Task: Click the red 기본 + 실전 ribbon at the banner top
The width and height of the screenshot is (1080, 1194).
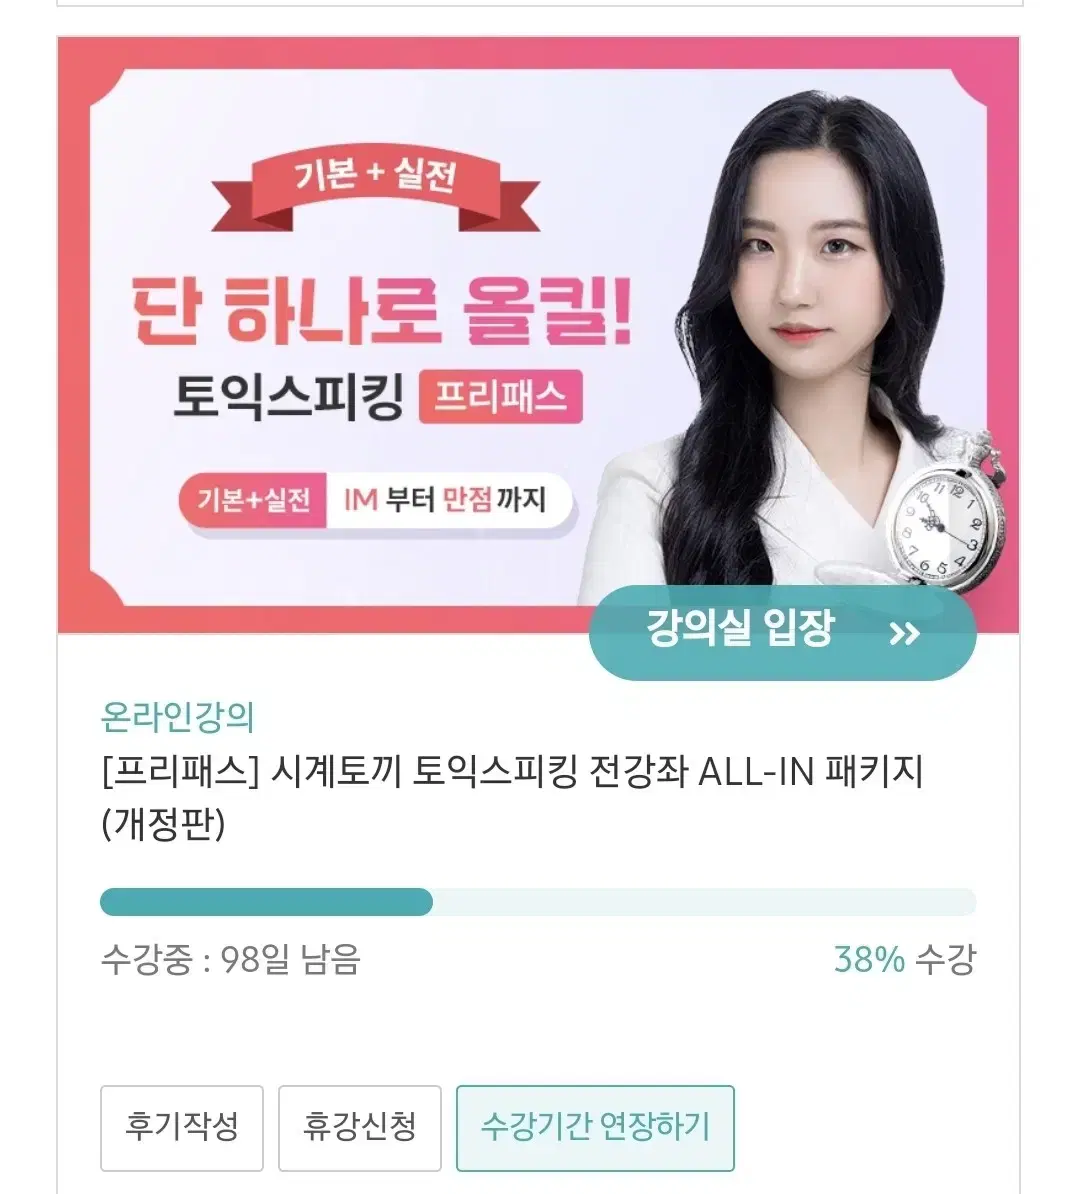Action: [x=375, y=188]
